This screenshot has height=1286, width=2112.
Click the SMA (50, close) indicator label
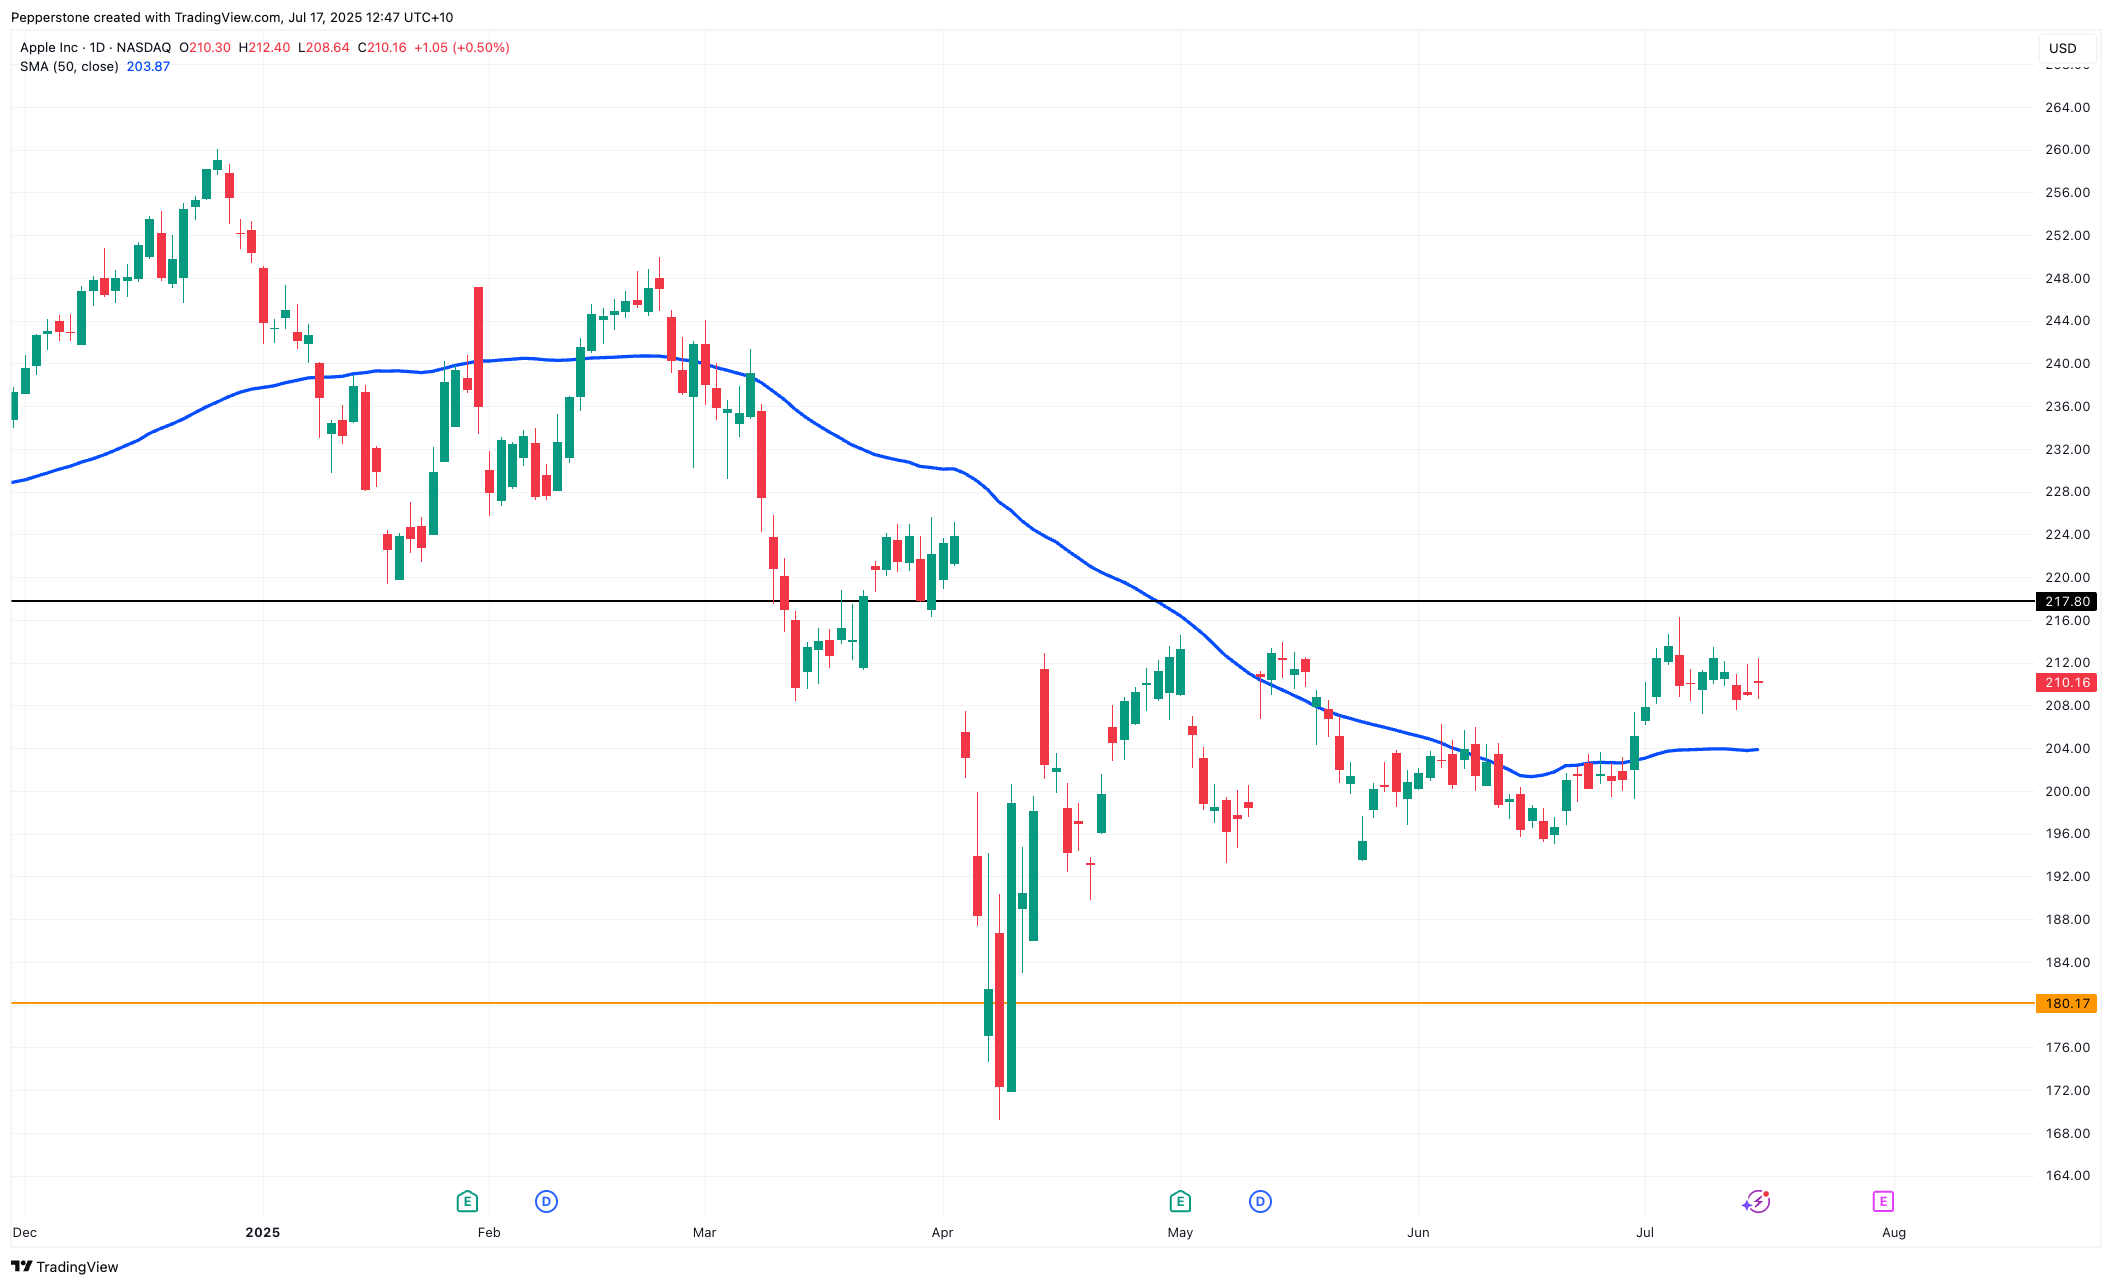click(x=69, y=66)
